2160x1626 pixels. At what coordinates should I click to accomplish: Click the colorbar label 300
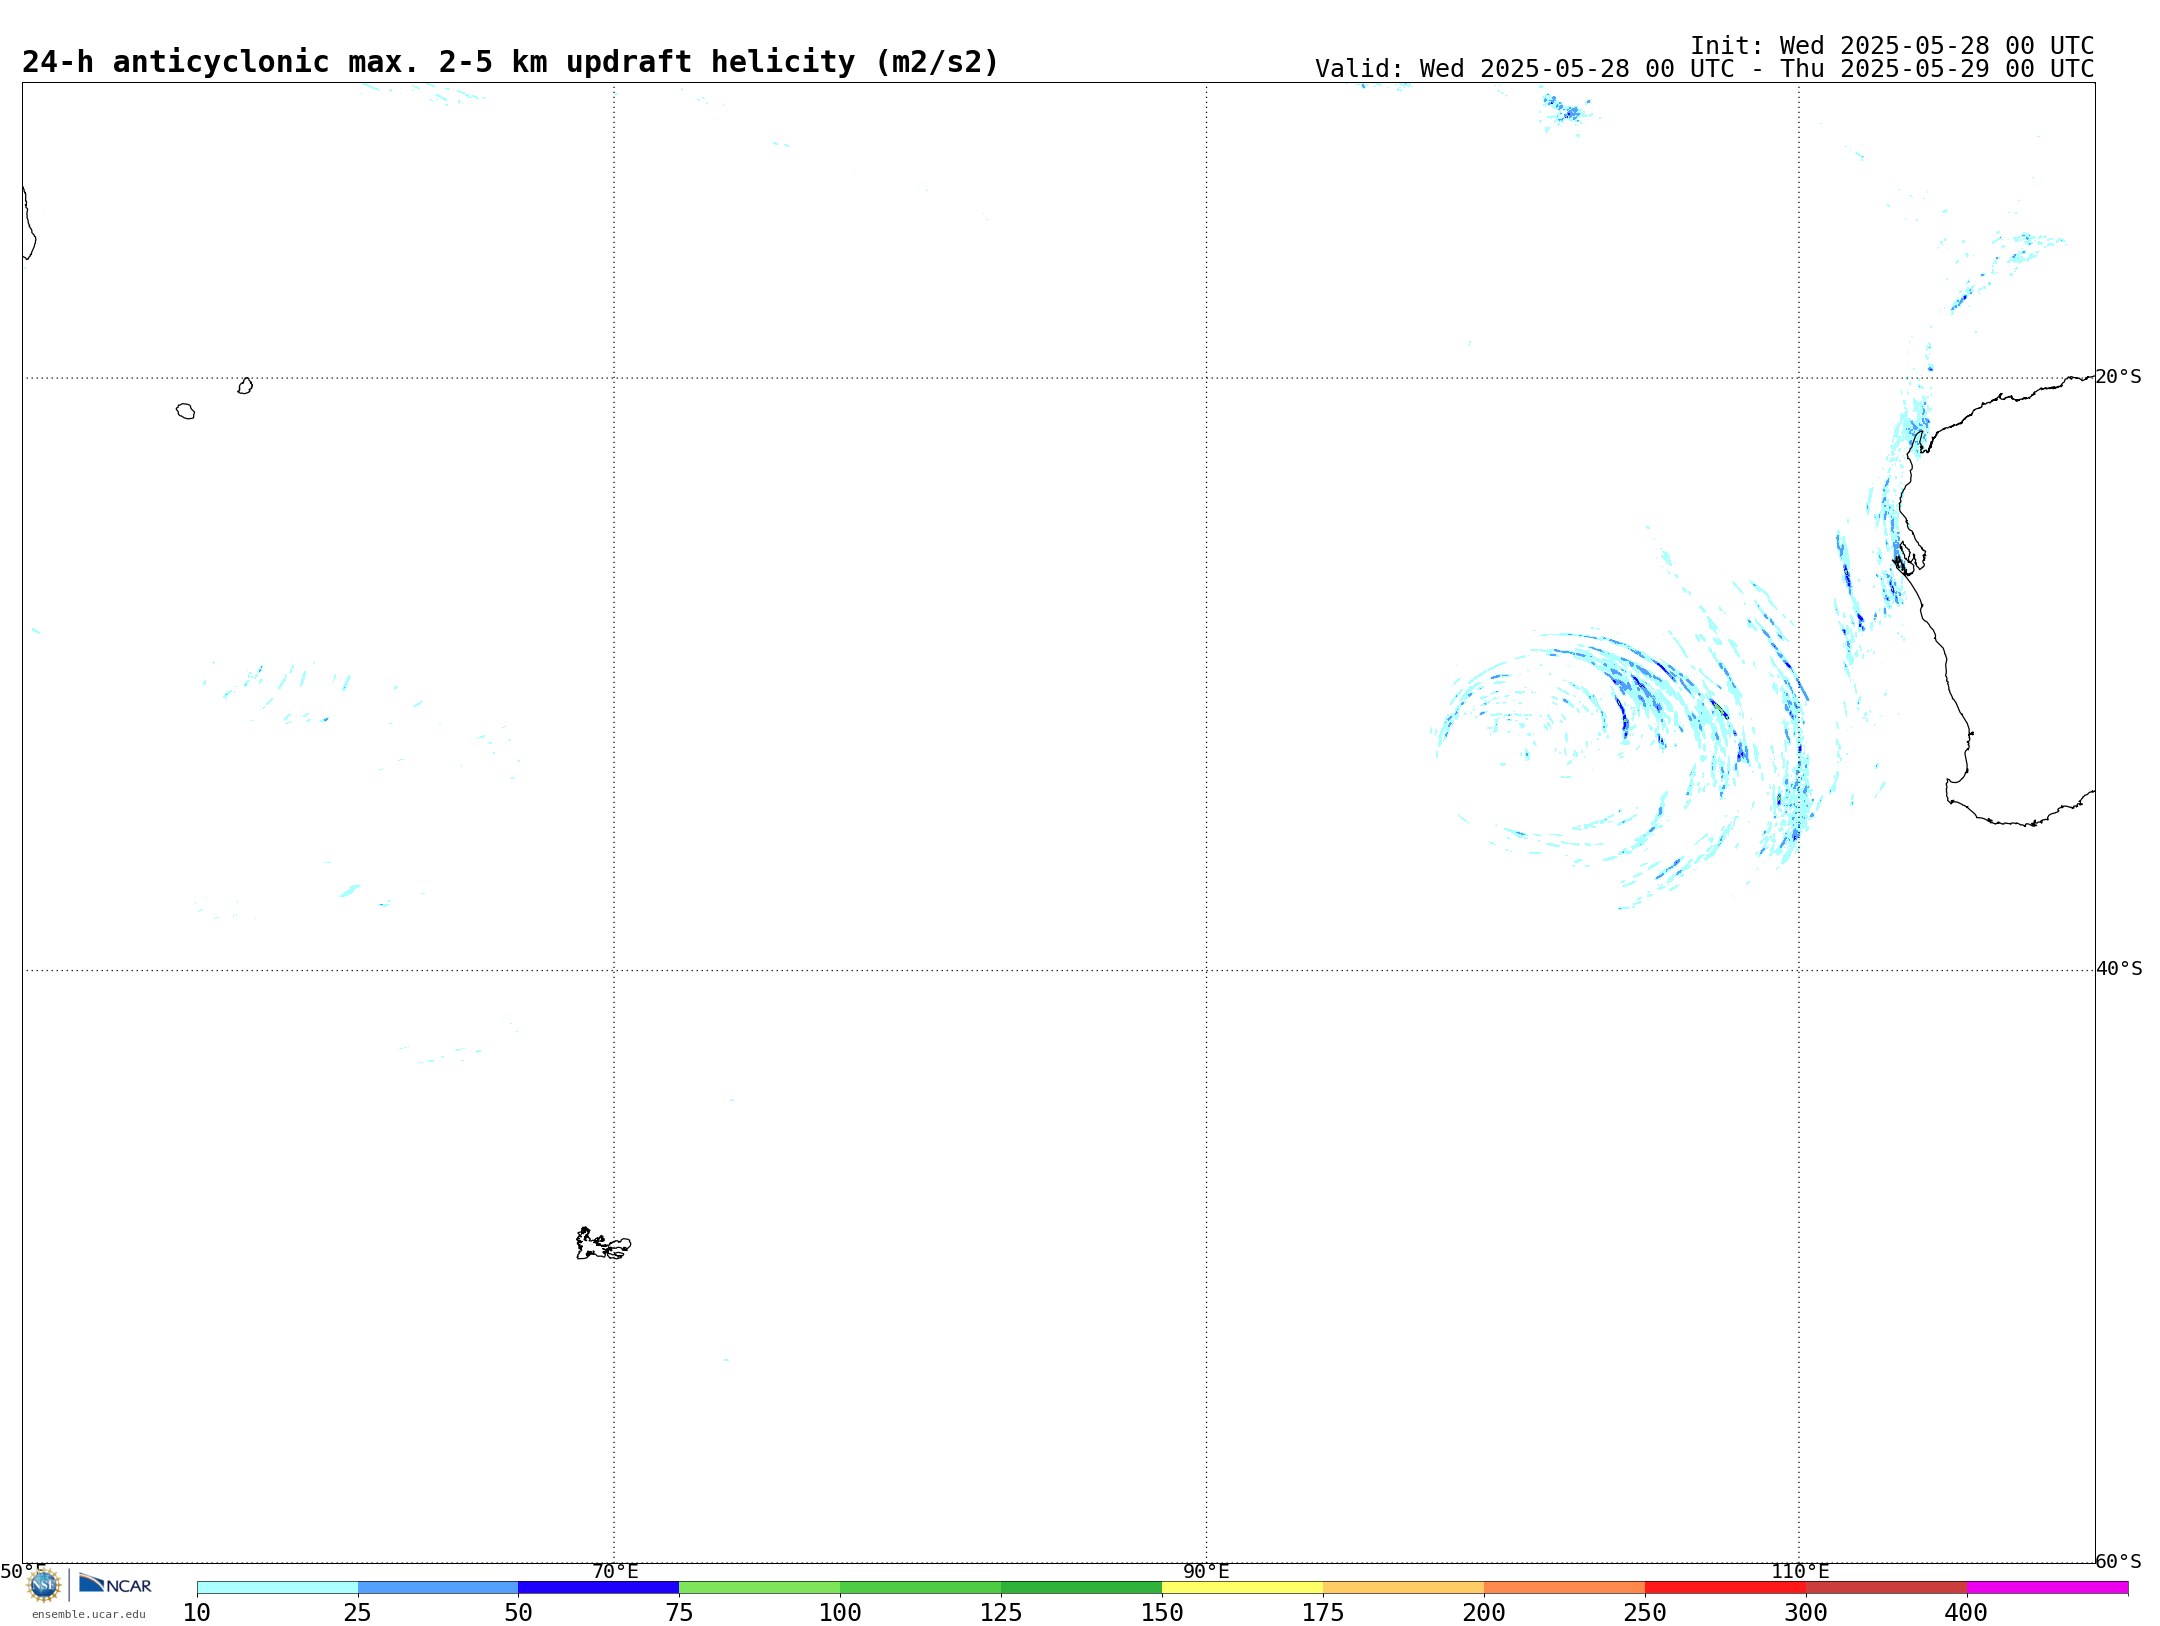tap(1806, 1612)
